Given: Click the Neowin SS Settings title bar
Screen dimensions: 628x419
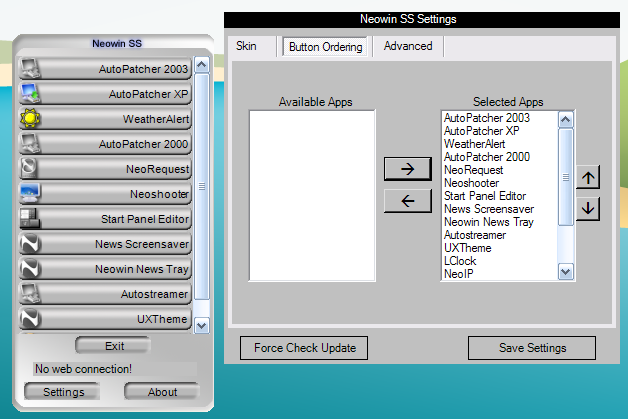Looking at the screenshot, I should pos(422,20).
